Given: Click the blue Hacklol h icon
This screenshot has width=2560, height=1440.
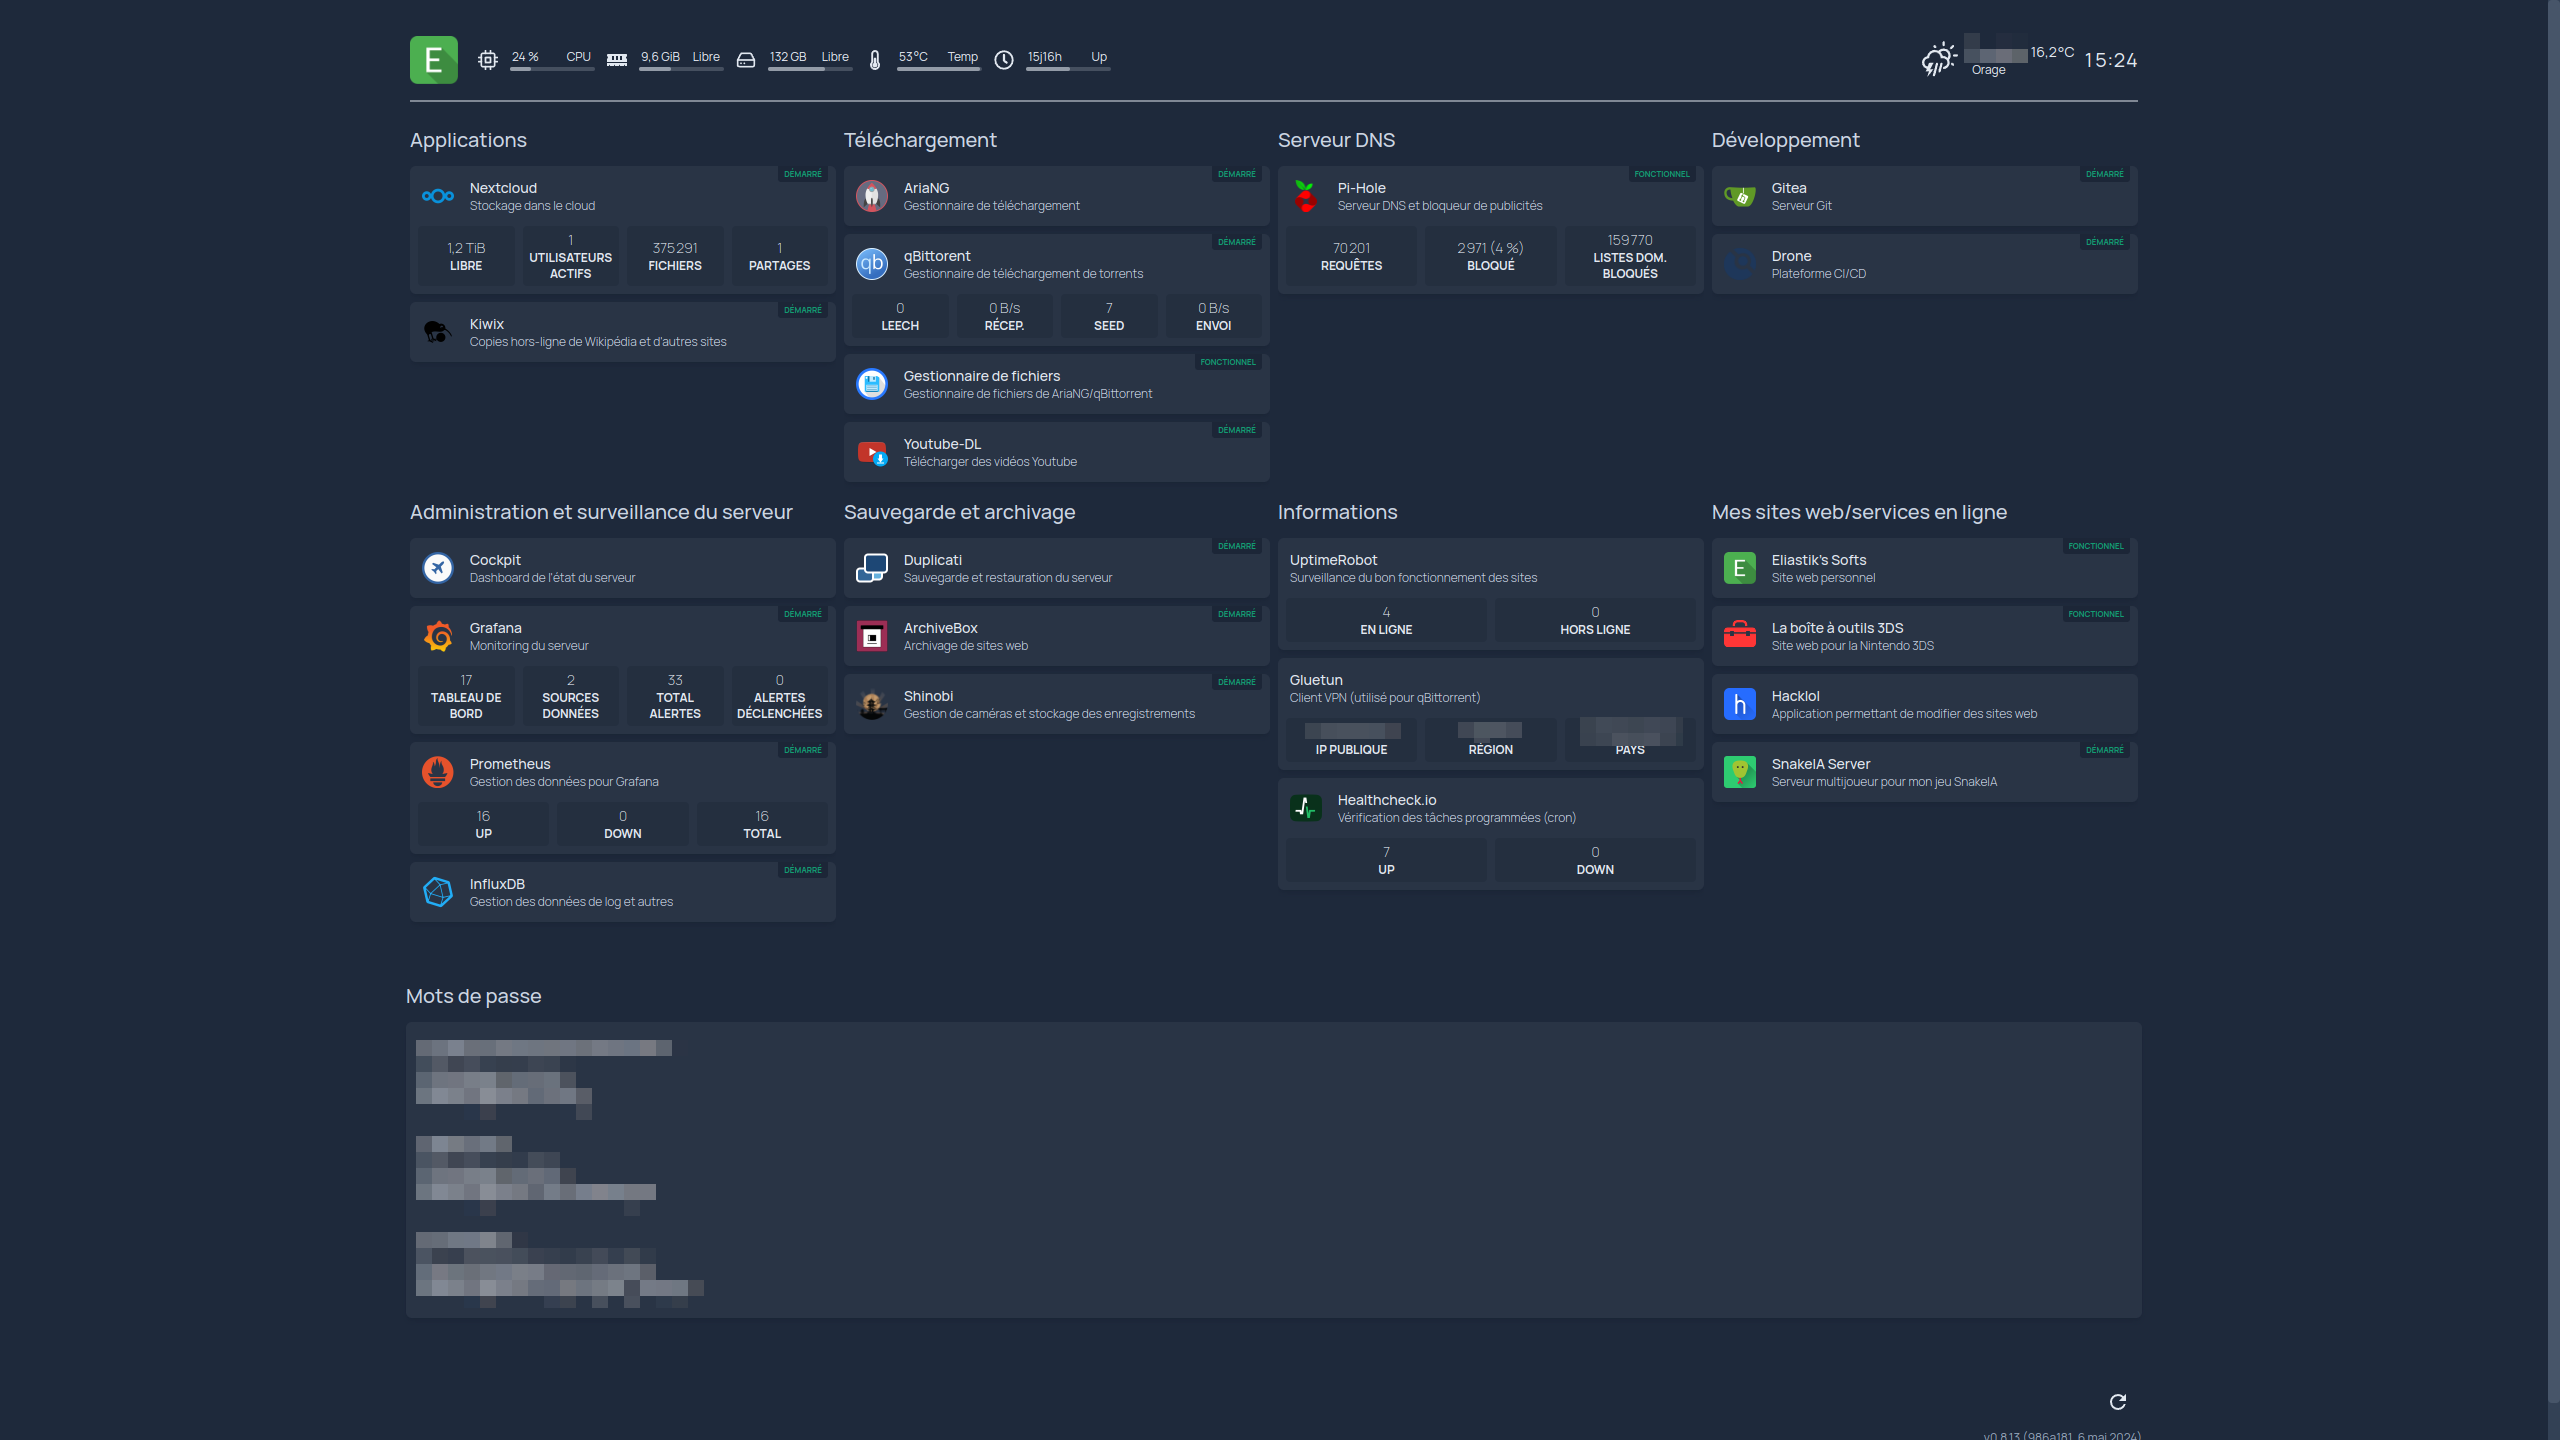Looking at the screenshot, I should tap(1740, 704).
